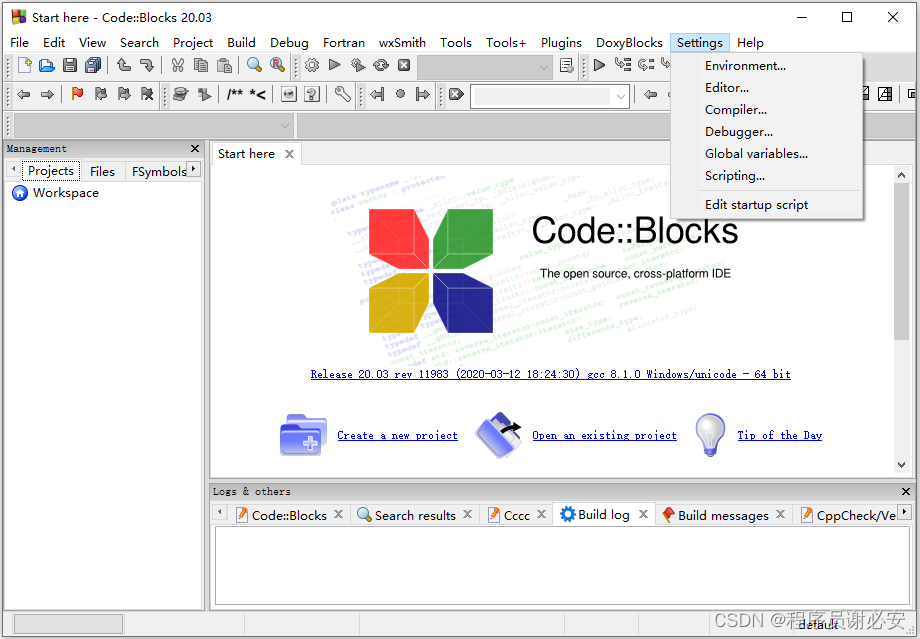Viewport: 920px width, 639px height.
Task: Click the Paste clipboard icon
Action: coord(224,65)
